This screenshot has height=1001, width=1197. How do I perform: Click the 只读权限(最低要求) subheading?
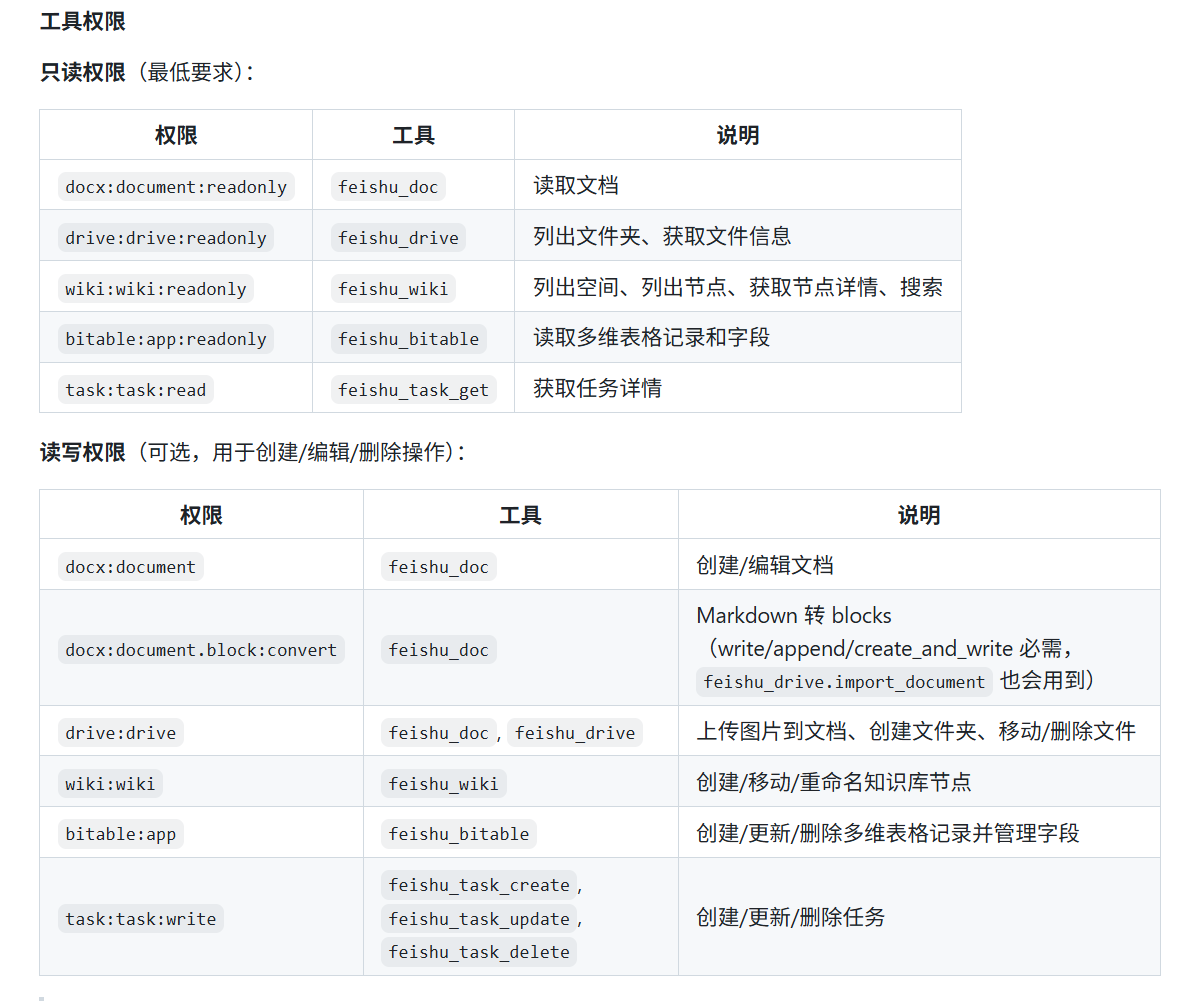[147, 73]
